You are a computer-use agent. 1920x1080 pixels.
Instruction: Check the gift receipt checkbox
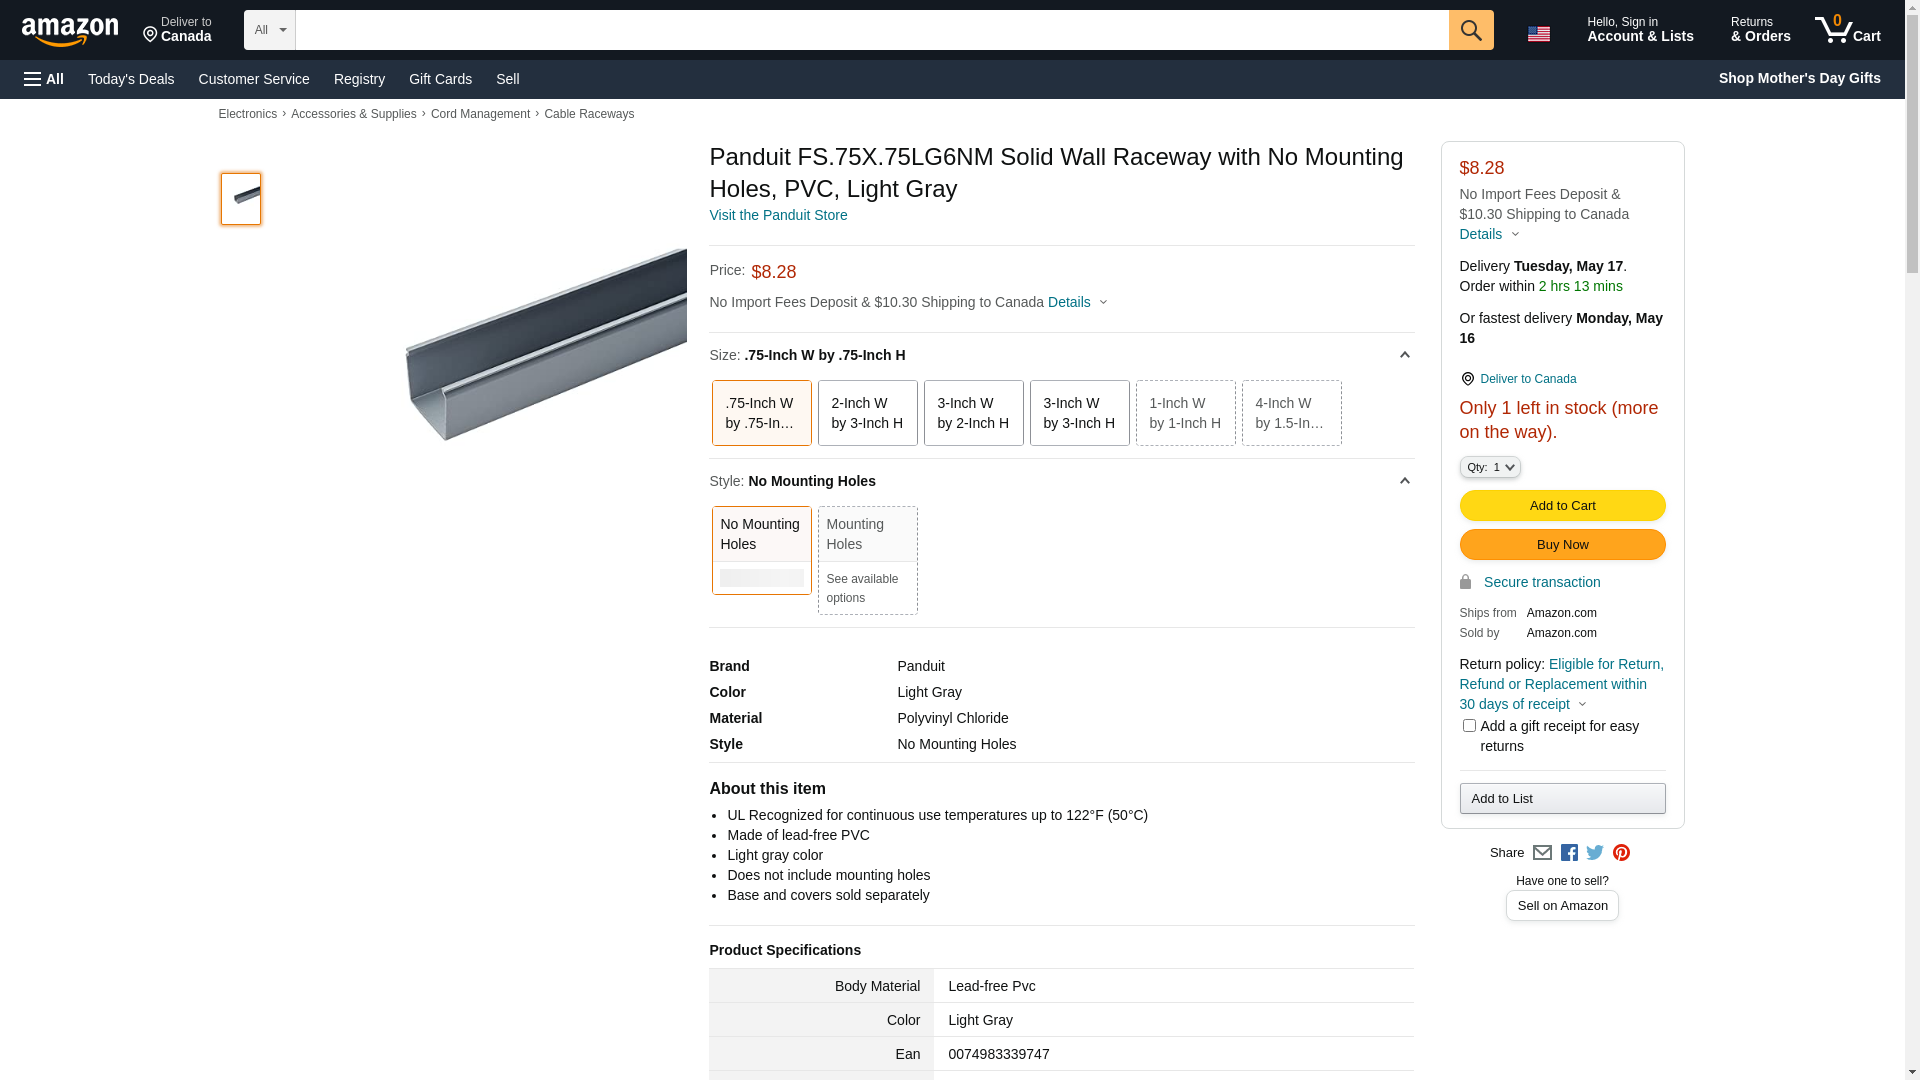coord(1469,726)
